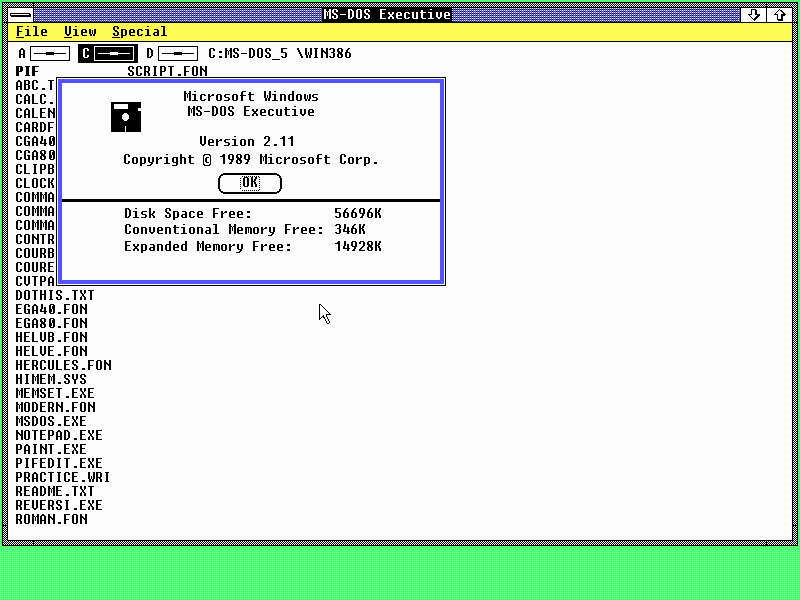Maximize window with up arrow button
The image size is (800, 600).
pos(779,15)
